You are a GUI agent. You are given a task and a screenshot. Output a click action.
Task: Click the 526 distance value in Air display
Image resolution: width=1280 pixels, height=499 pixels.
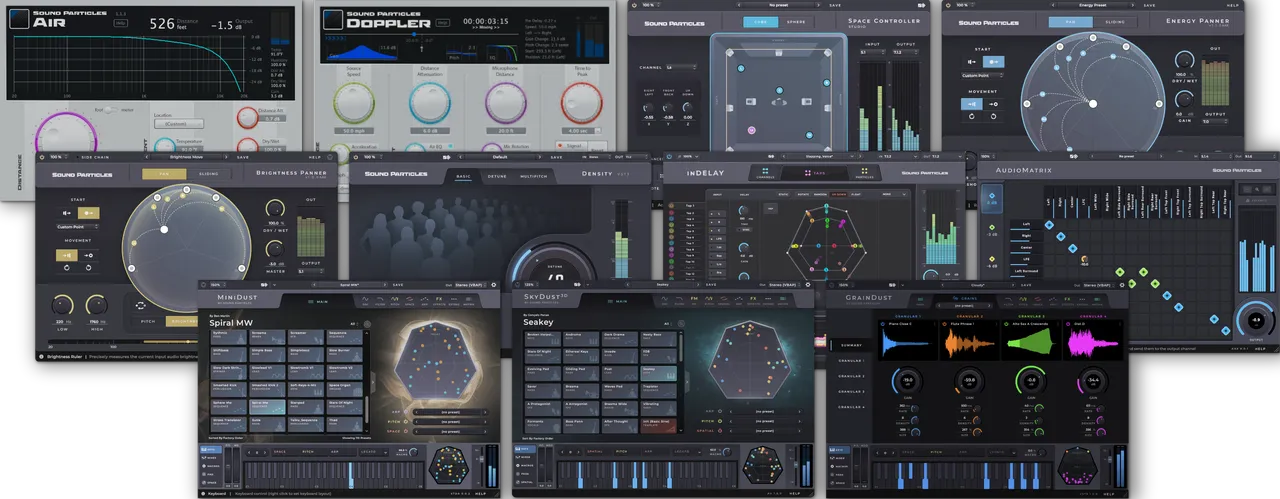[x=162, y=23]
